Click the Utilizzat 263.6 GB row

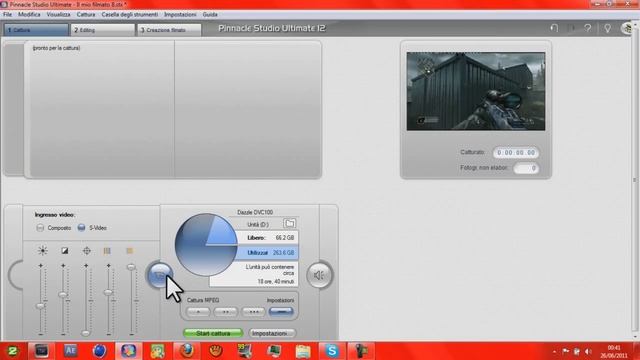(267, 253)
